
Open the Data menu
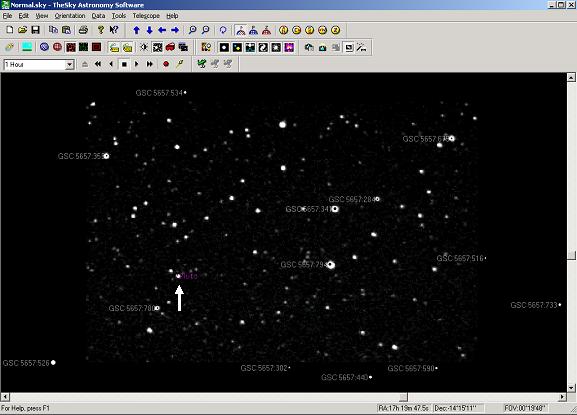point(98,16)
